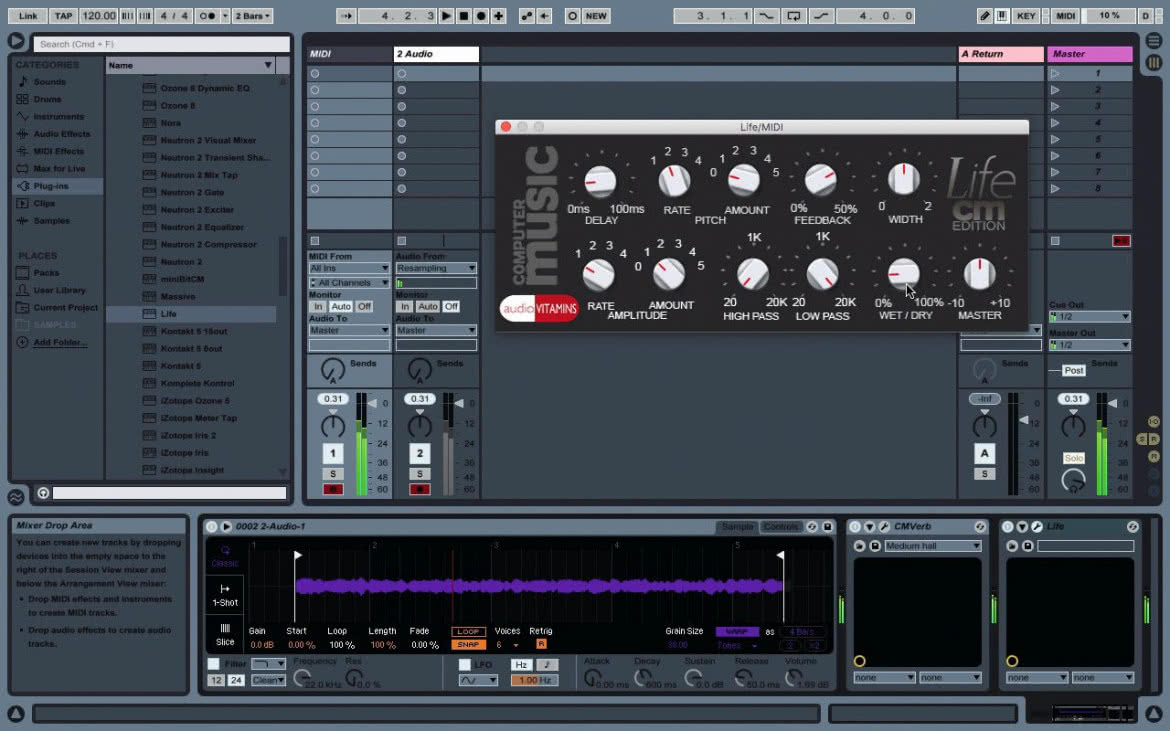Toggle Follow playback arrow button
The height and width of the screenshot is (731, 1170).
tap(346, 16)
